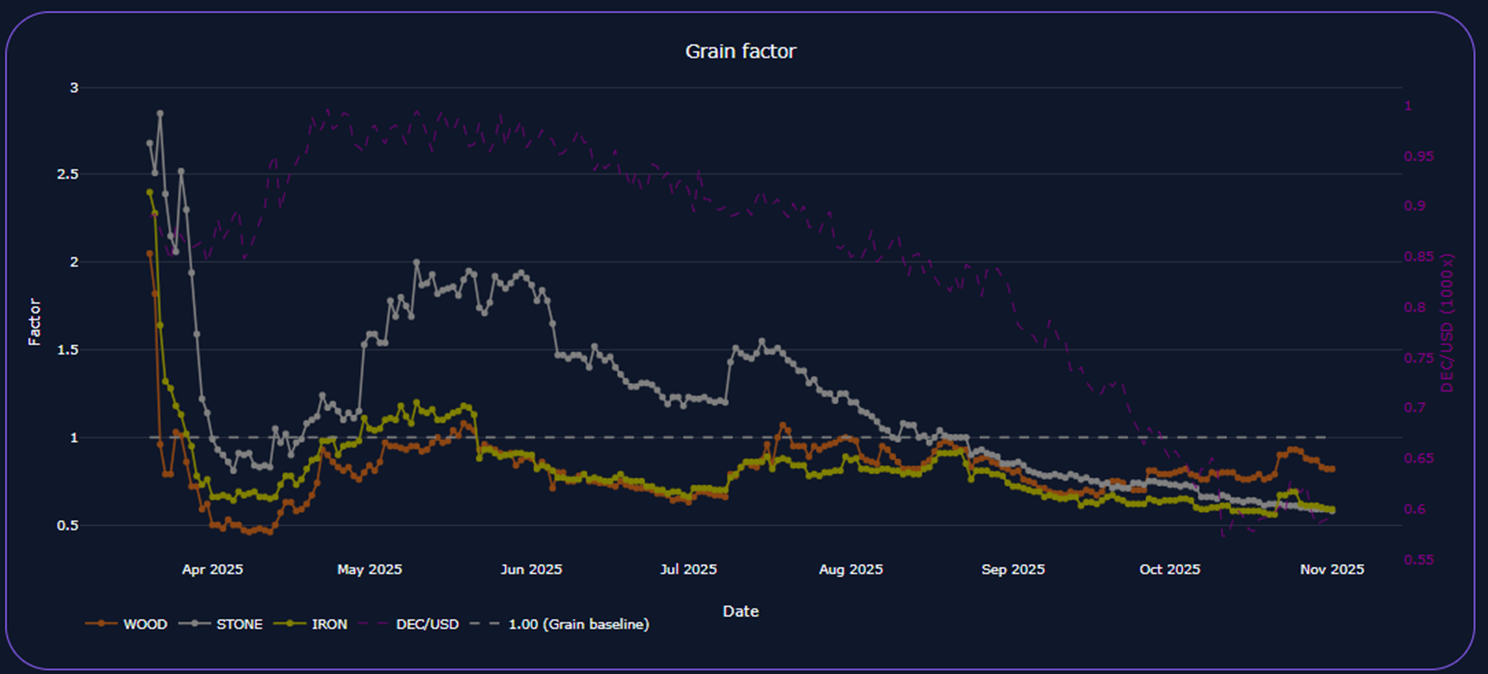Click the 'Apr 2025' x-axis label

212,570
